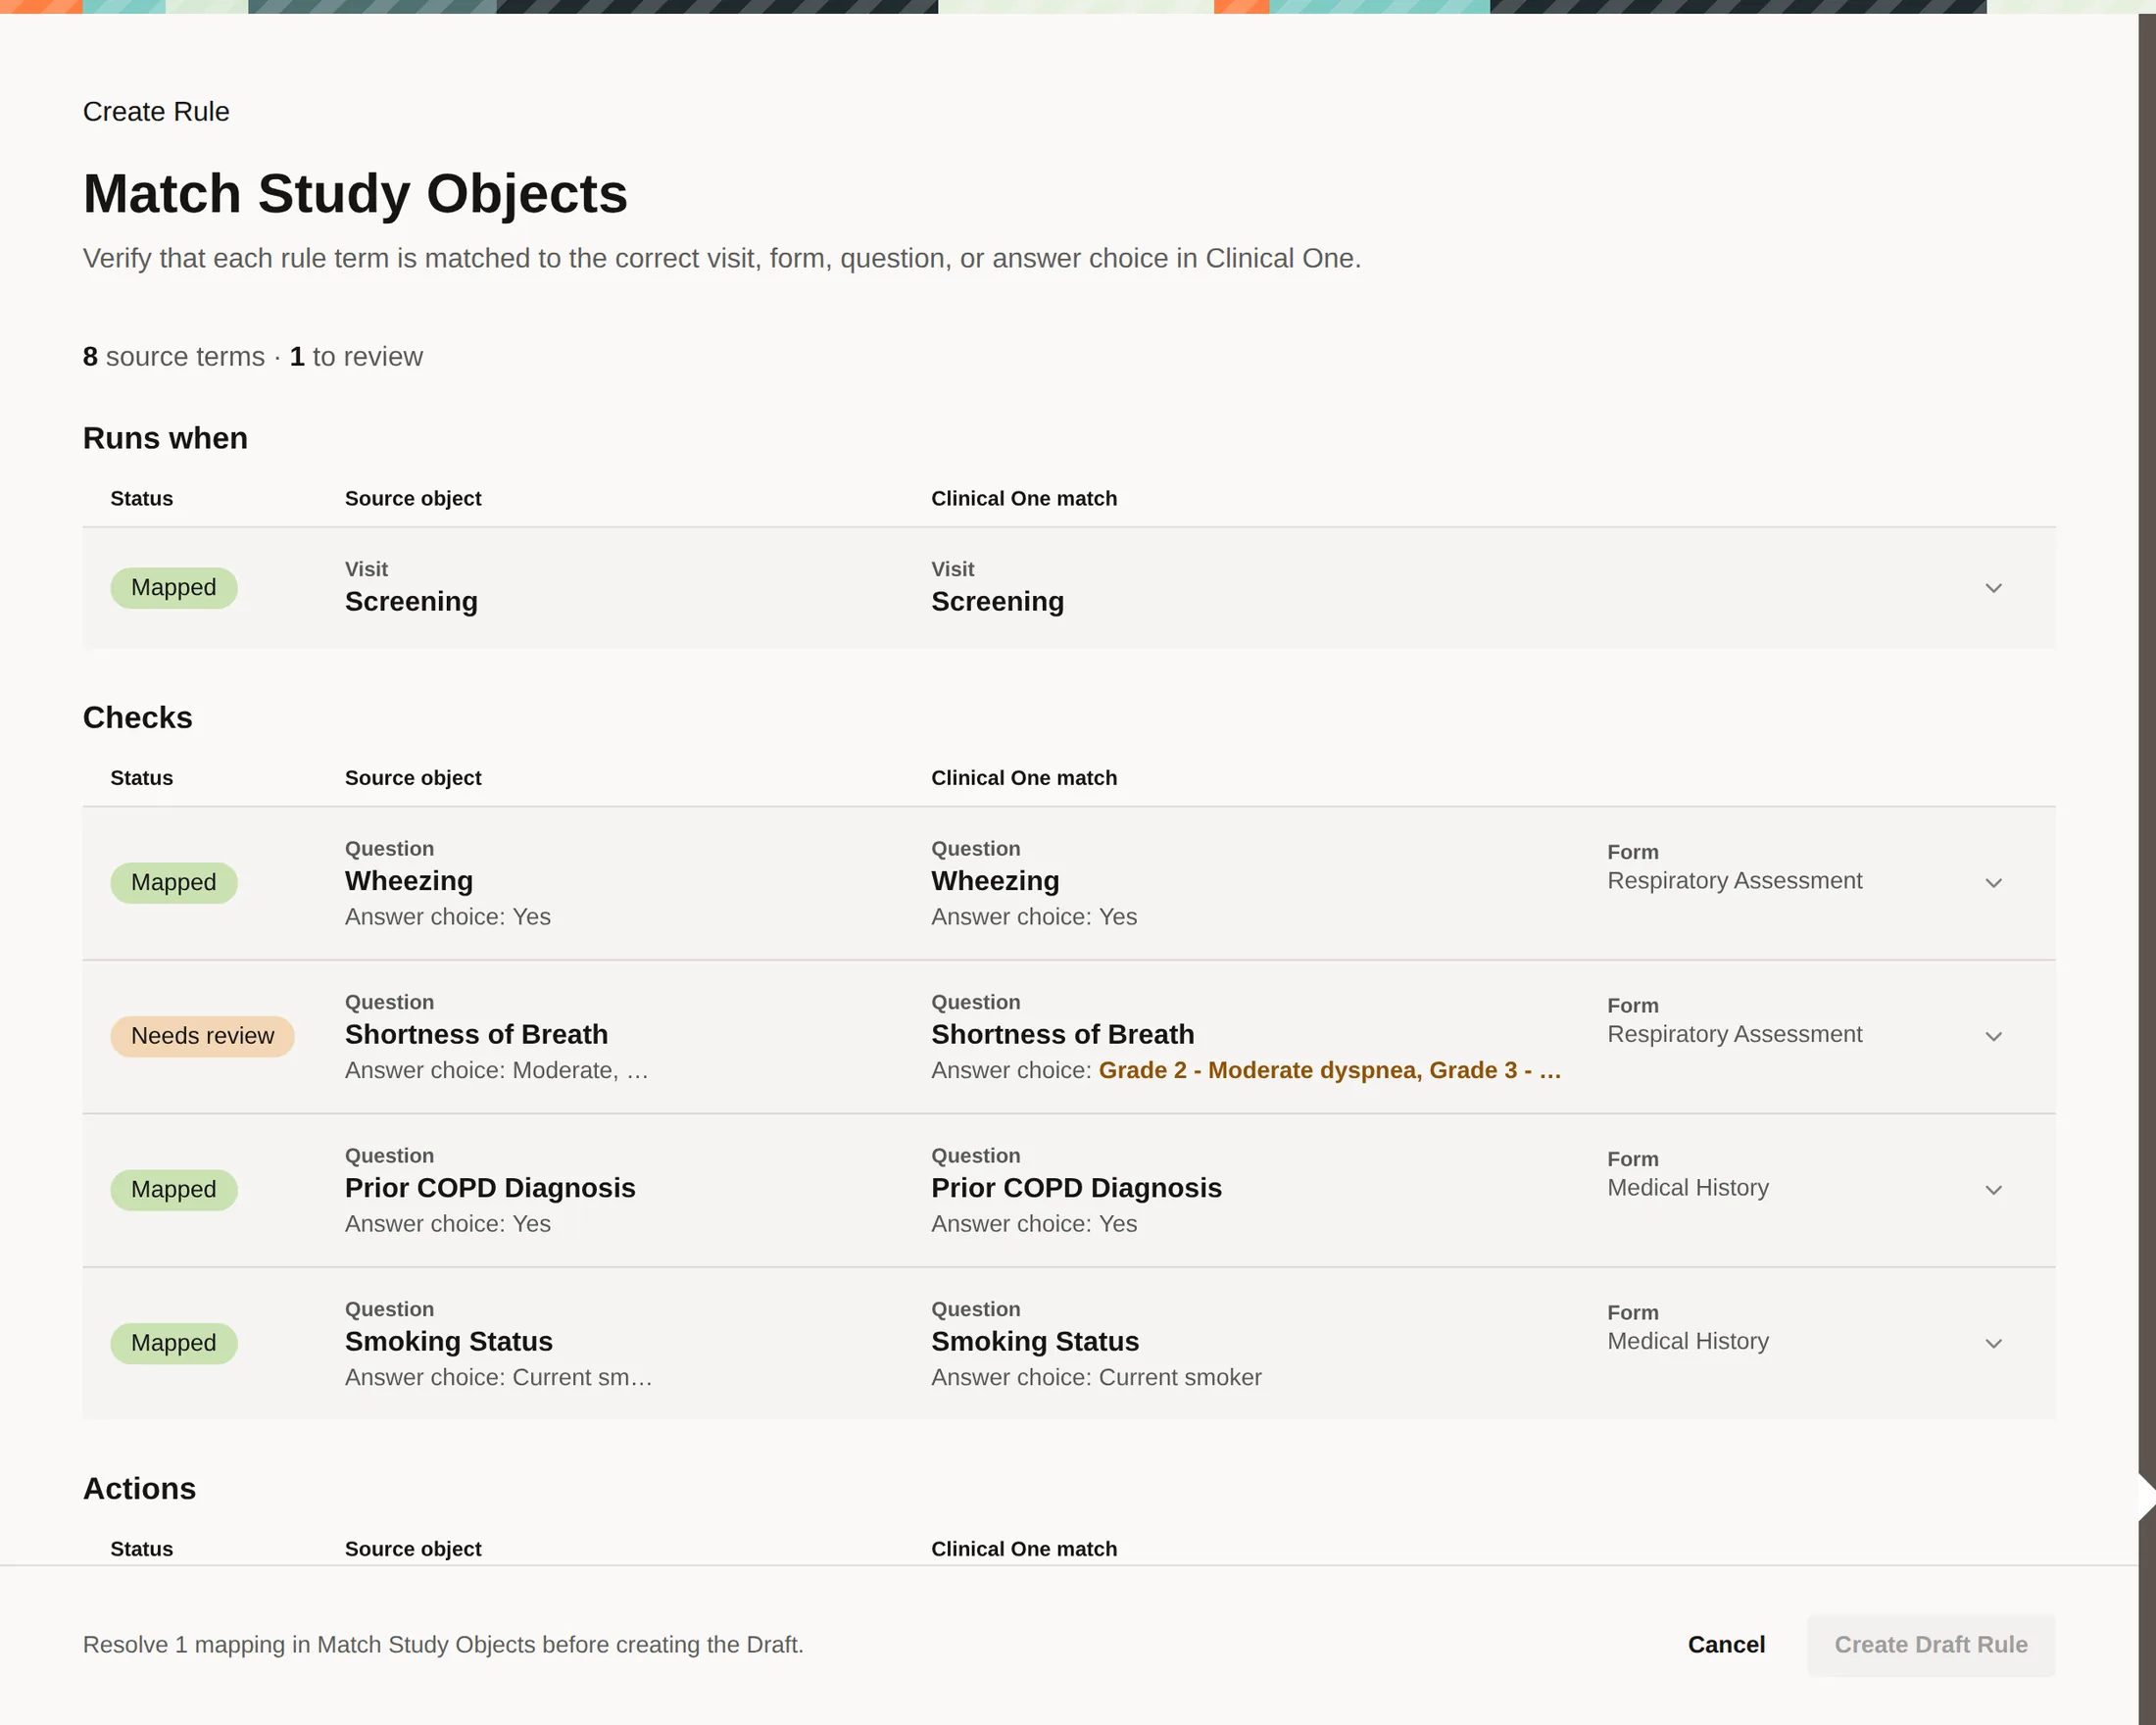
Task: Click Medical History form in Prior COPD row
Action: tap(1688, 1188)
